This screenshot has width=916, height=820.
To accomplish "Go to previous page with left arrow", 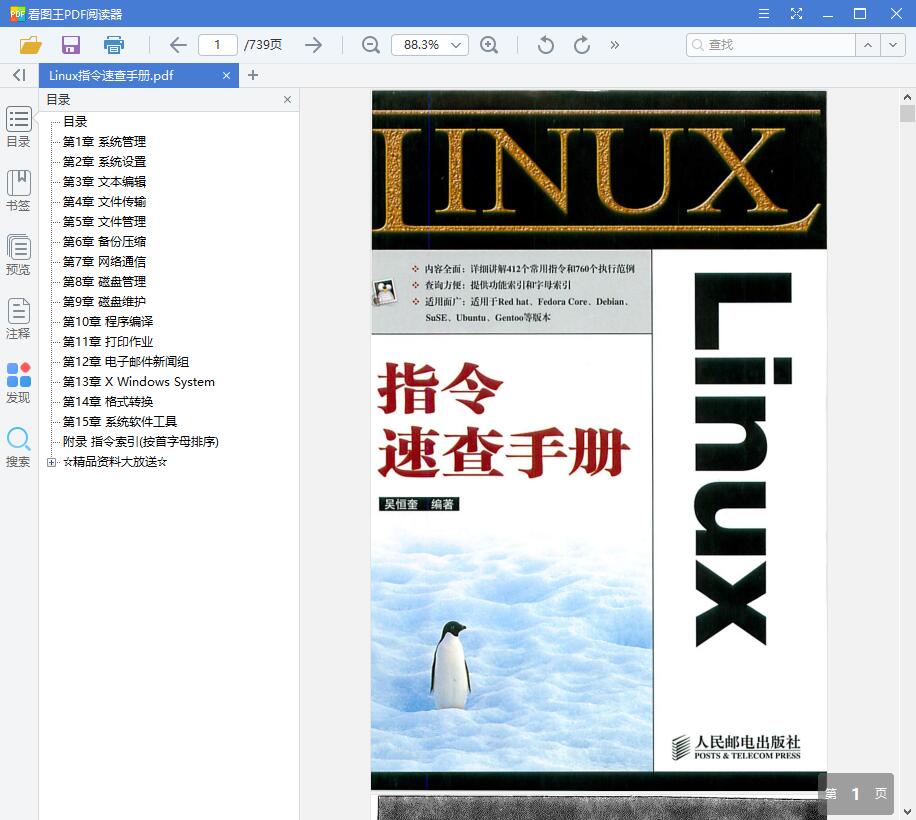I will click(x=178, y=45).
